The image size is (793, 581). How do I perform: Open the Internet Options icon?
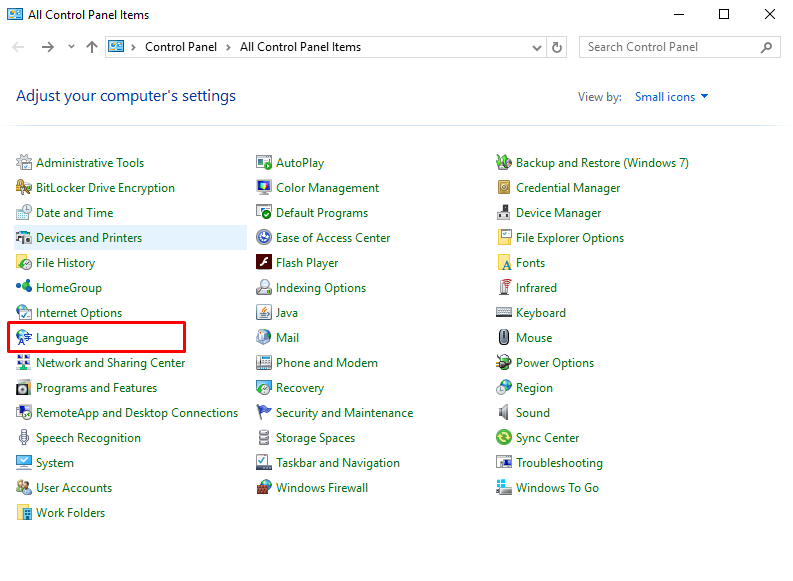click(24, 312)
